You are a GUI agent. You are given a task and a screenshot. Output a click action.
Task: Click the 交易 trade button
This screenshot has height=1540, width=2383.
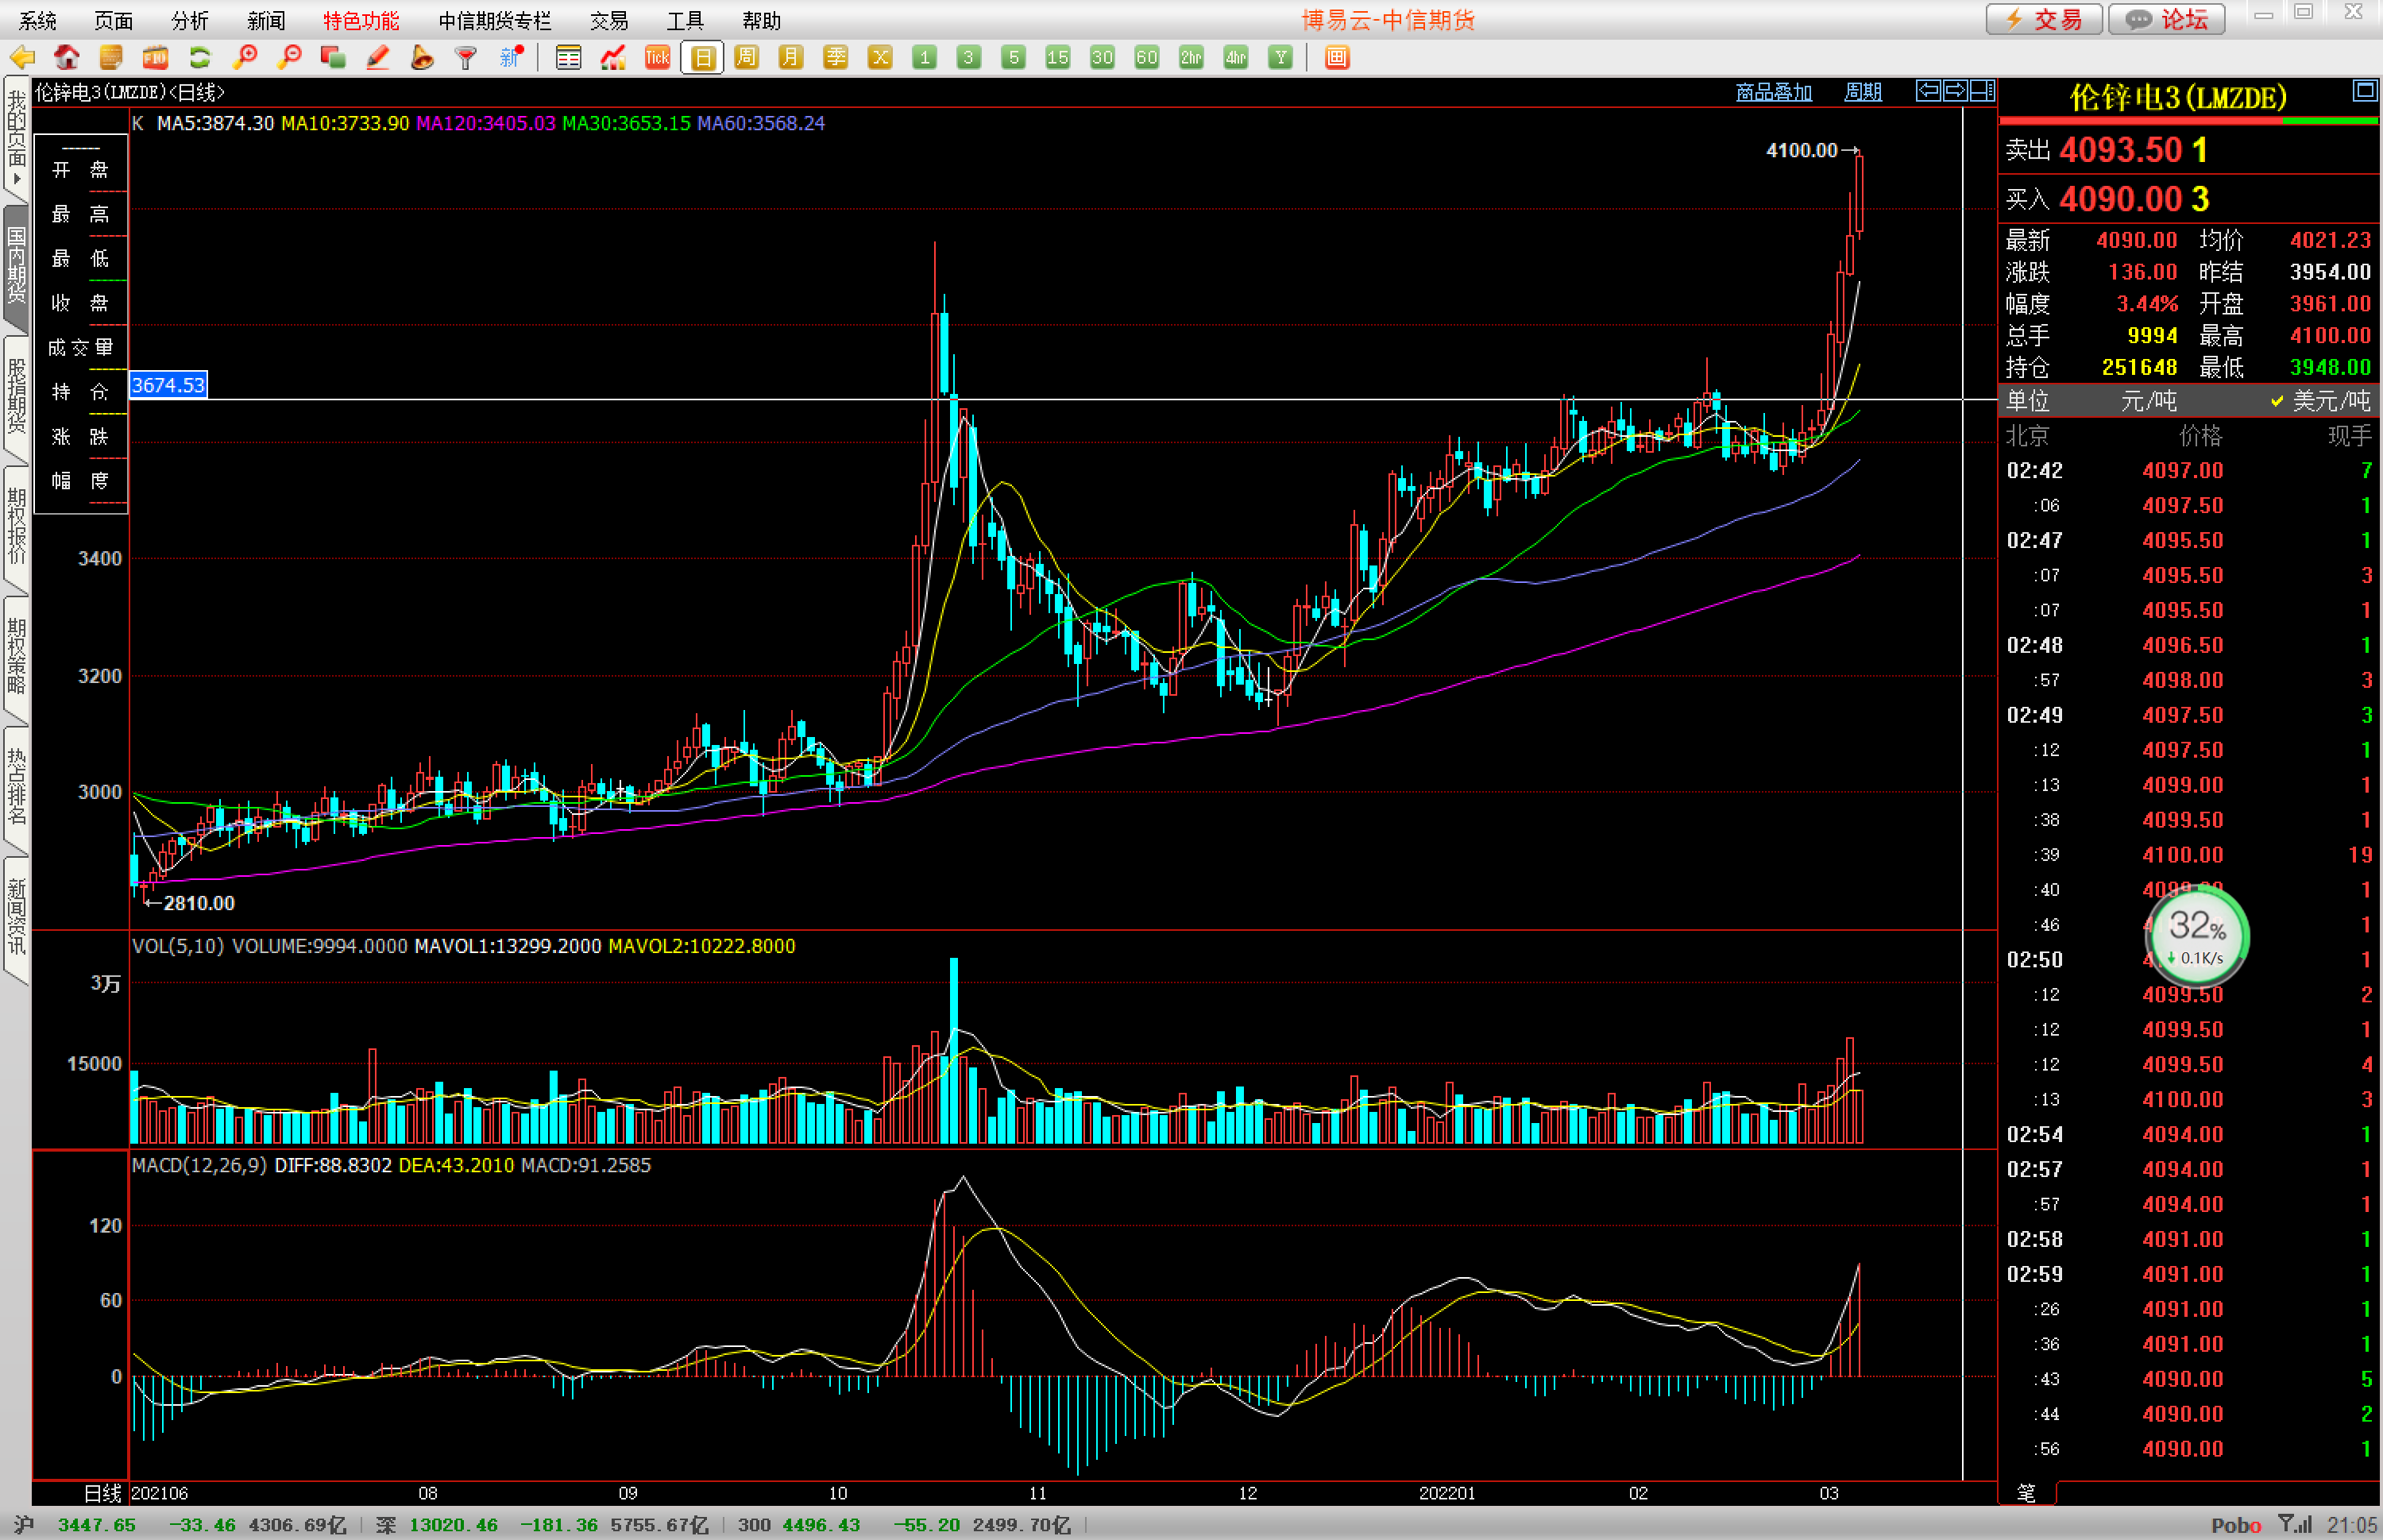click(2044, 19)
